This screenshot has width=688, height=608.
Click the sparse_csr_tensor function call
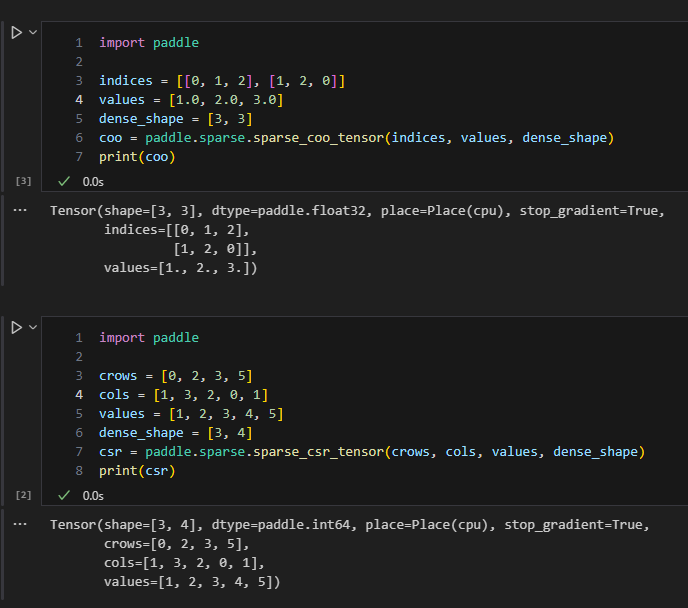319,452
